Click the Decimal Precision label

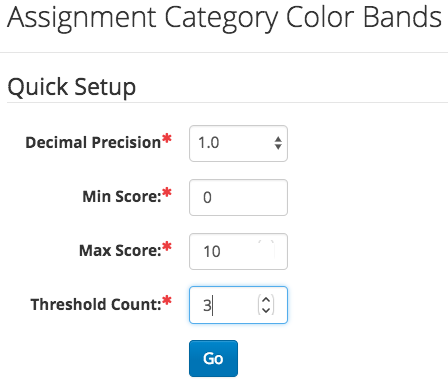(x=93, y=142)
